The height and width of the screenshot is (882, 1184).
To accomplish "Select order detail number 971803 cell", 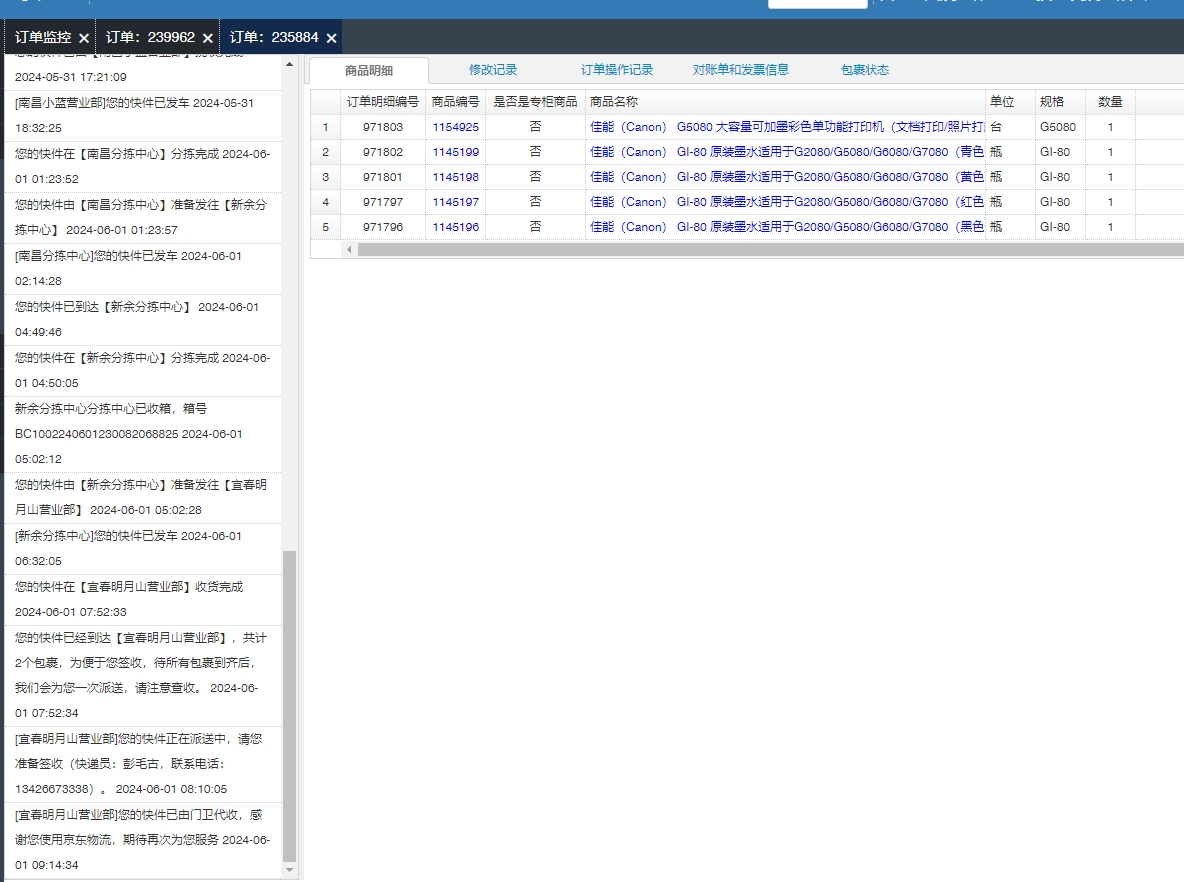I will tap(383, 127).
